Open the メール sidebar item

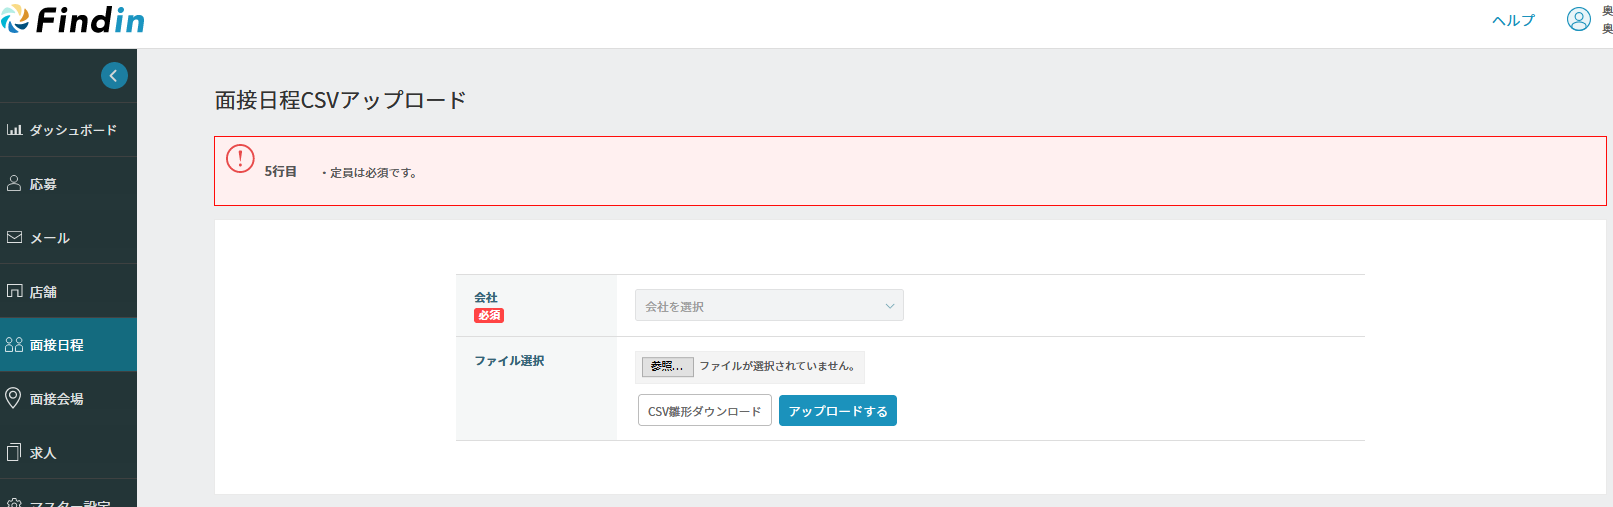tap(49, 238)
